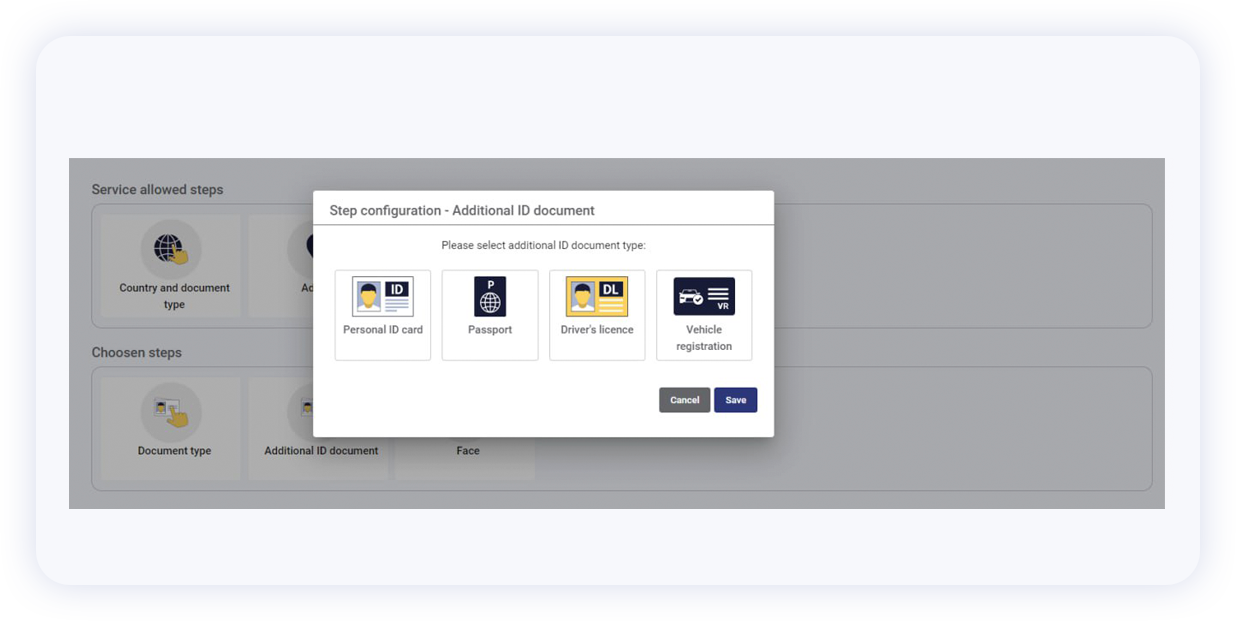The image size is (1236, 621).
Task: Click the Personal ID card label
Action: coord(383,330)
